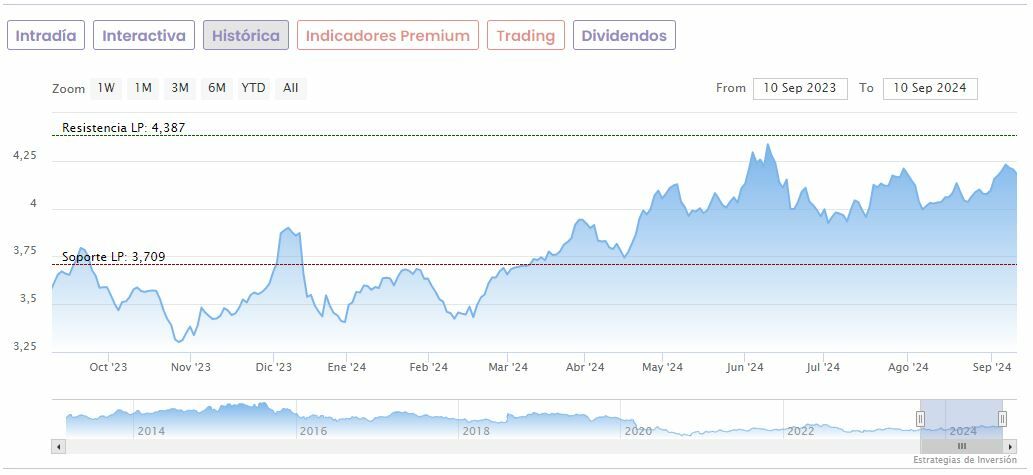Zoom chart to YTD
Viewport: 1033px width, 475px height.
pyautogui.click(x=254, y=88)
